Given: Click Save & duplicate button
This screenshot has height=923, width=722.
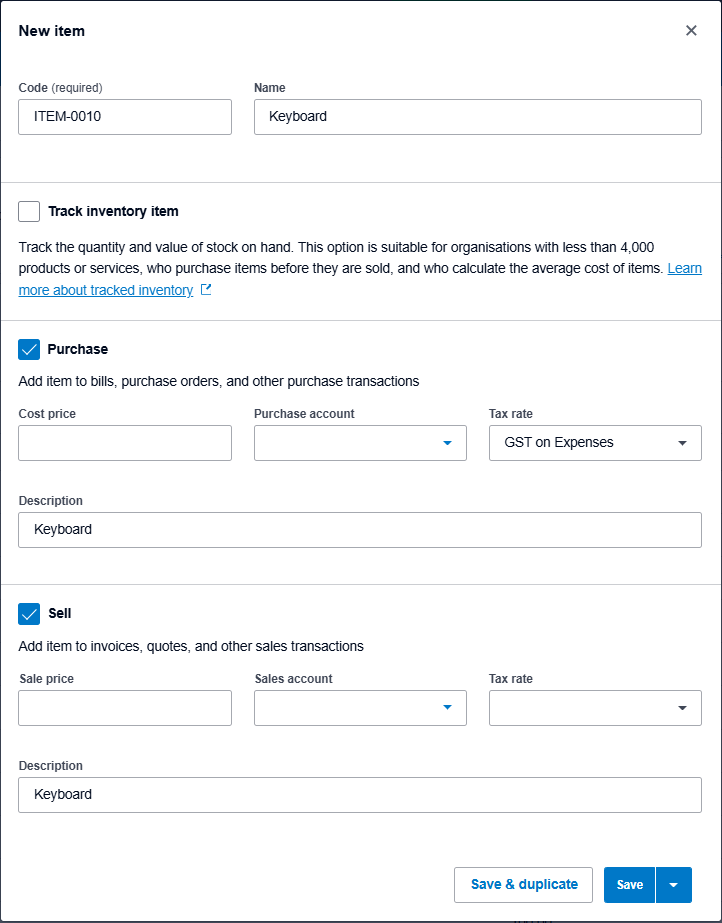Looking at the screenshot, I should 523,885.
